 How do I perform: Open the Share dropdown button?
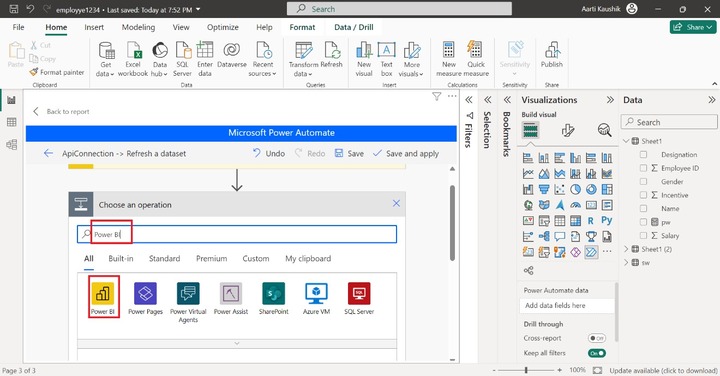point(692,27)
